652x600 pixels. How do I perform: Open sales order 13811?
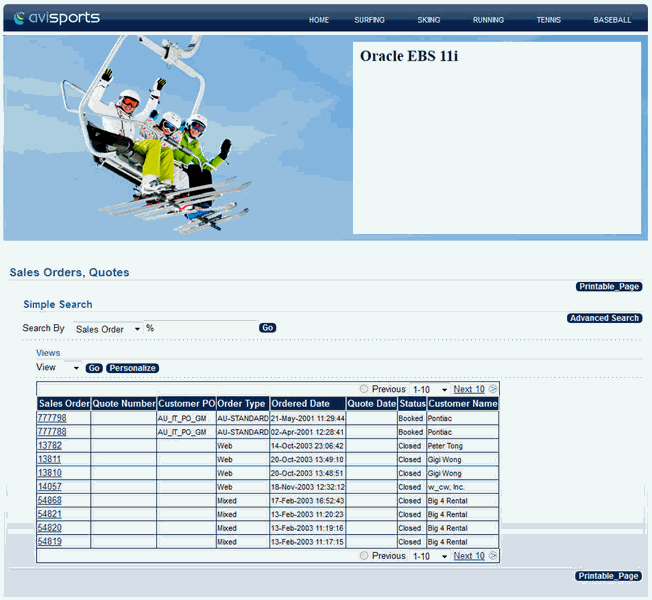coord(49,459)
